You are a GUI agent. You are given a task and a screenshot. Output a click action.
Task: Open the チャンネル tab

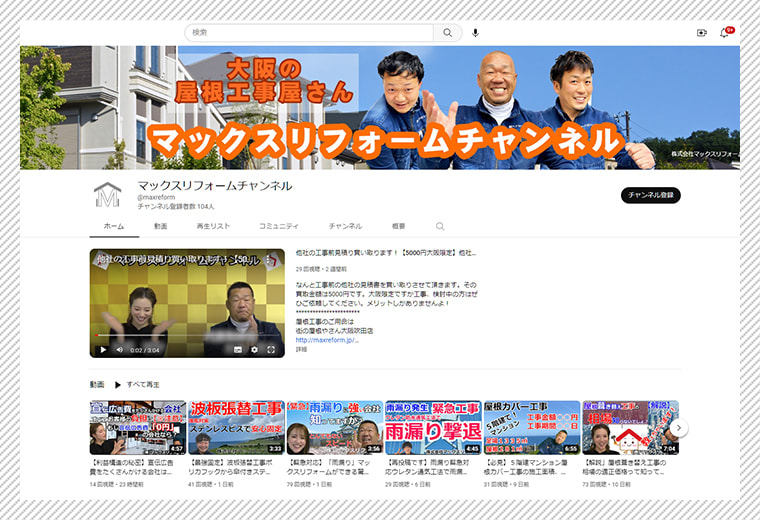point(345,226)
